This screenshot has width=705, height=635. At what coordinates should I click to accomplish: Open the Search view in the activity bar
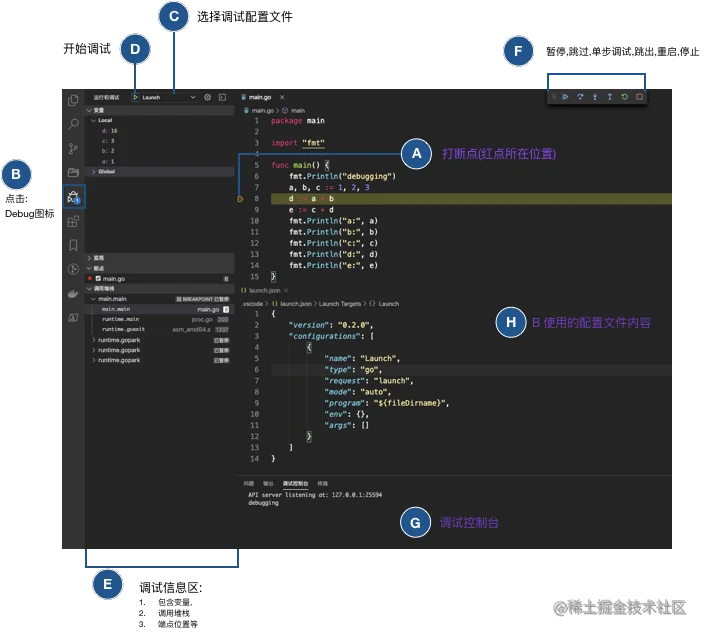tap(73, 124)
